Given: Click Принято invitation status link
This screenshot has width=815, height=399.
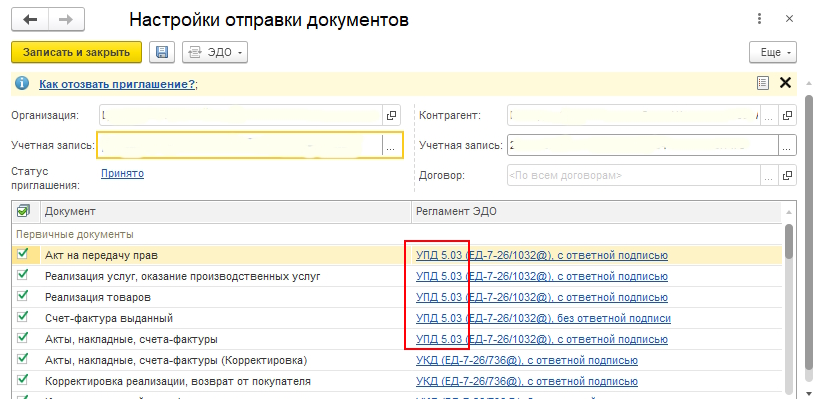Looking at the screenshot, I should tap(122, 174).
